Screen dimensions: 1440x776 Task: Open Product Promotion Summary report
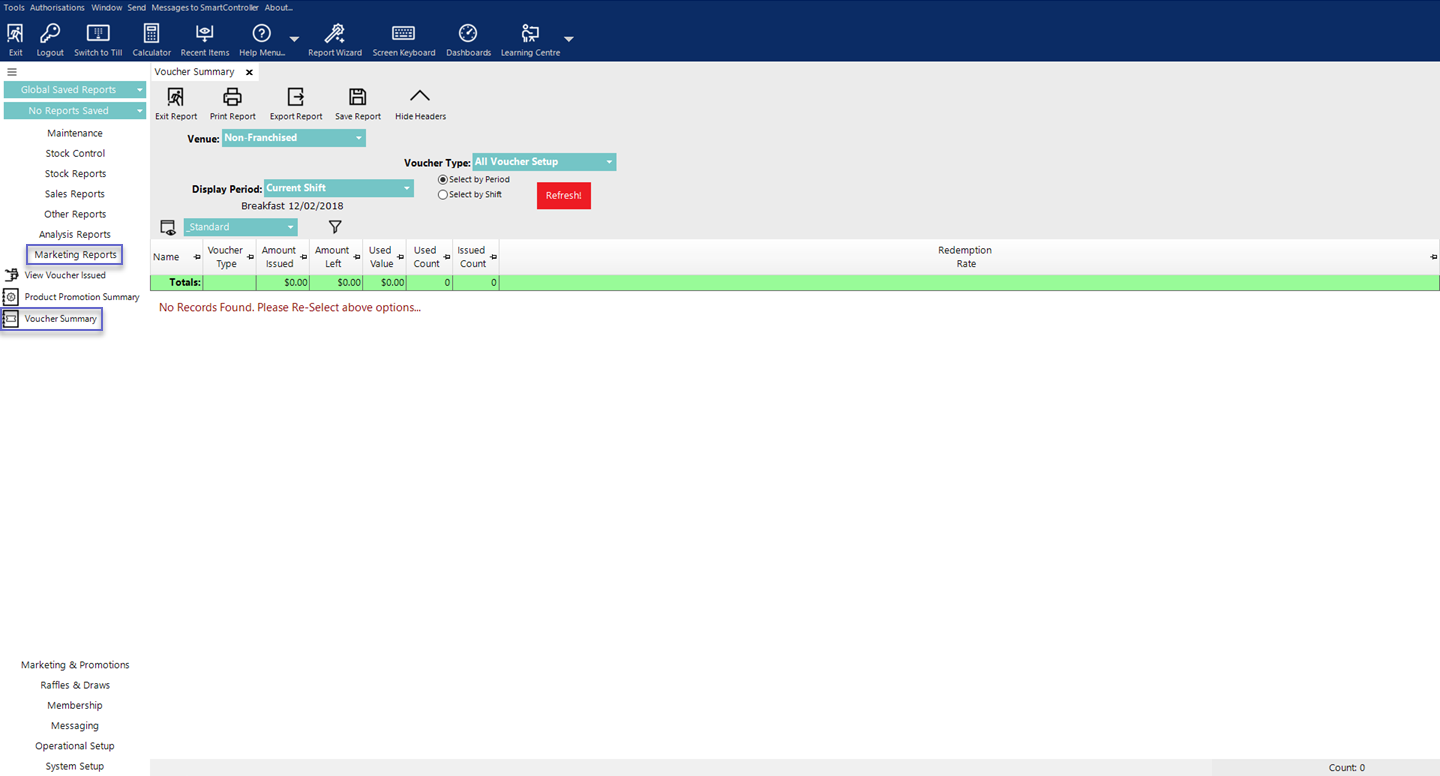[81, 297]
